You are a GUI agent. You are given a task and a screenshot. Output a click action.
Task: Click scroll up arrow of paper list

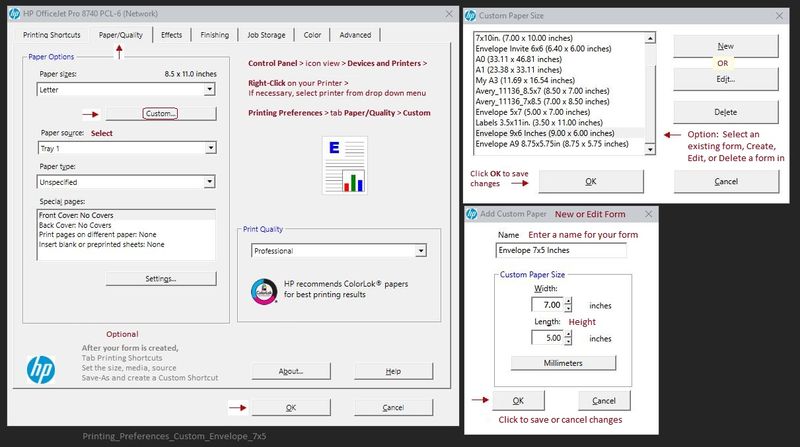650,38
